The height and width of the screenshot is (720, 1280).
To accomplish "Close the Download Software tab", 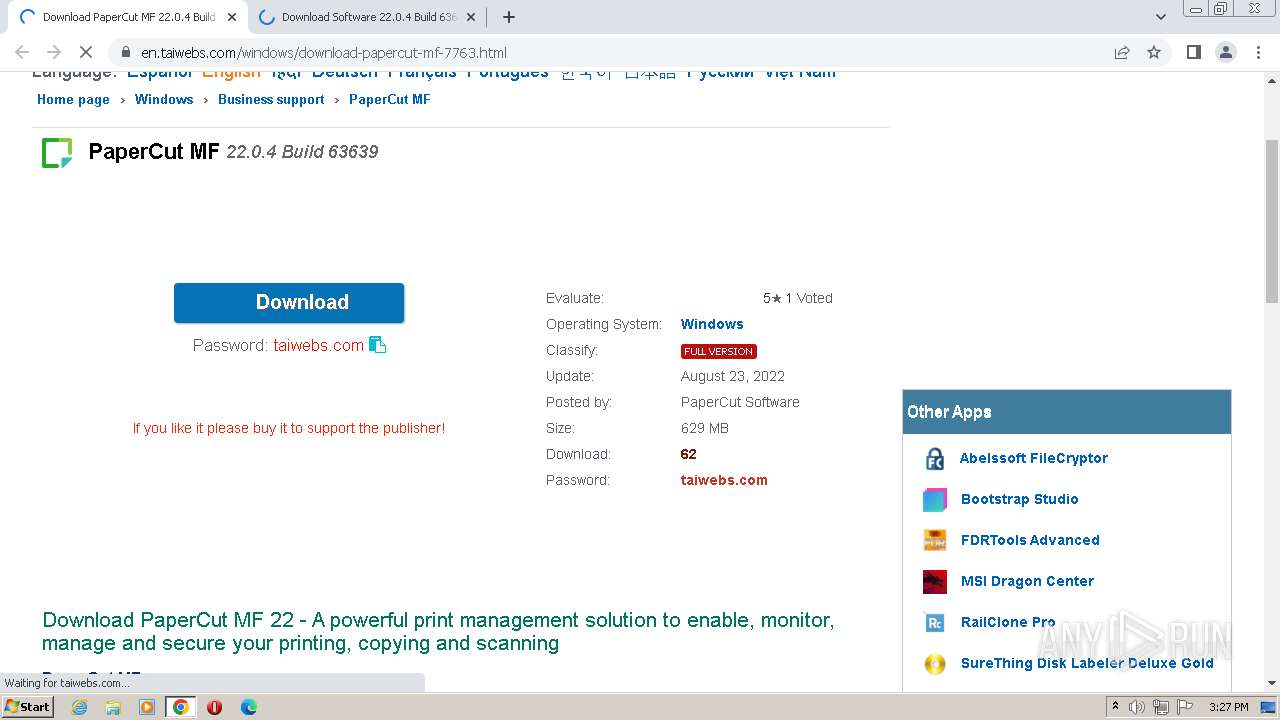I will pyautogui.click(x=471, y=17).
